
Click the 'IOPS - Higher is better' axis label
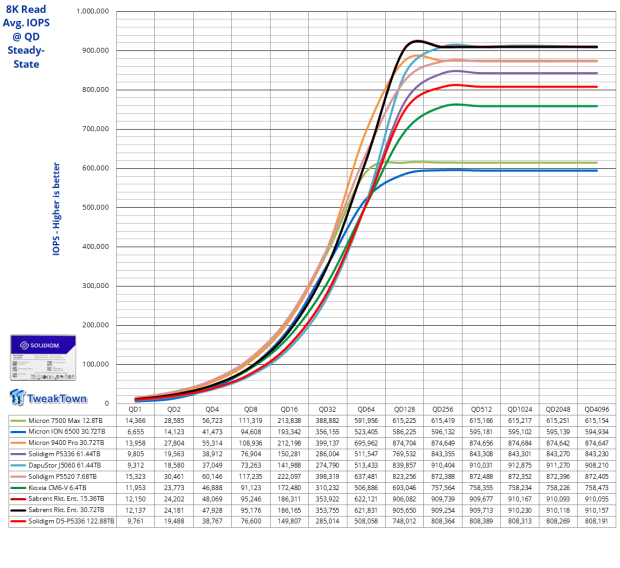tap(56, 208)
